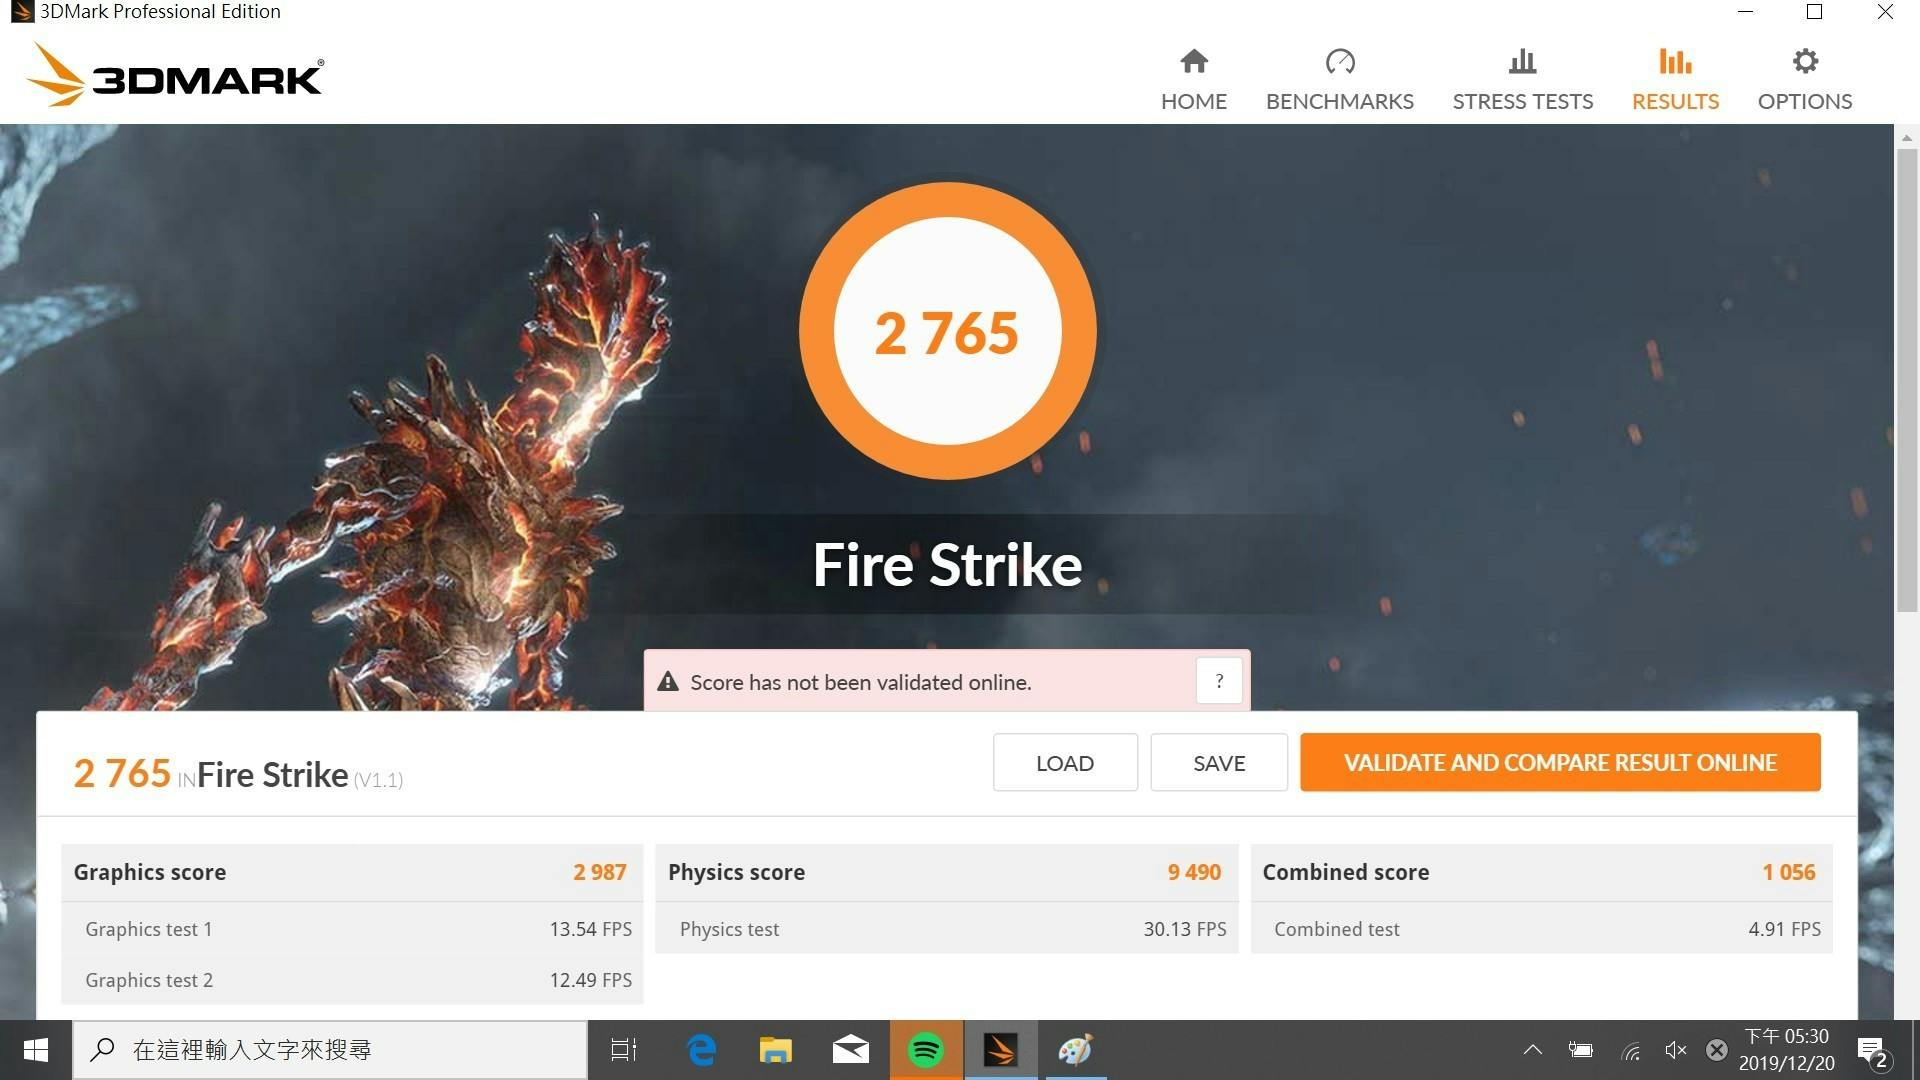Switch to the RESULTS tab
Screen dimensions: 1920x1080
tap(1675, 101)
